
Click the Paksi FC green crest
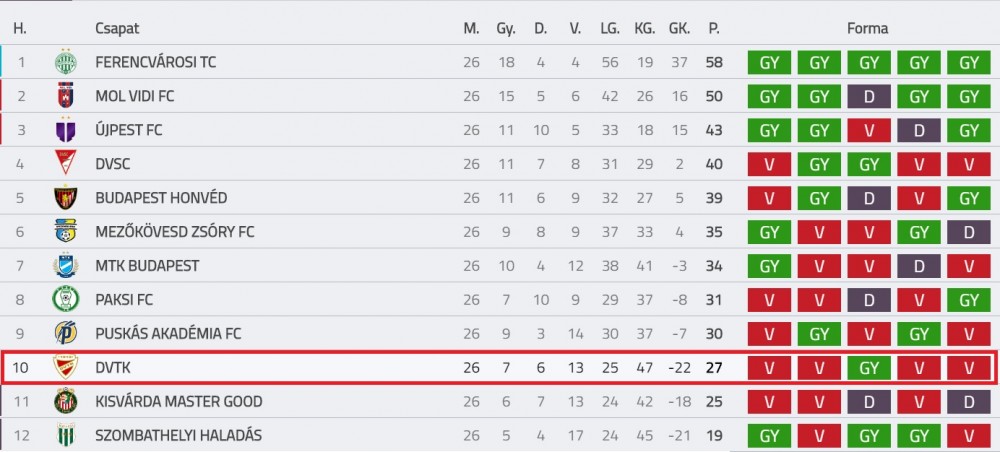tap(65, 299)
